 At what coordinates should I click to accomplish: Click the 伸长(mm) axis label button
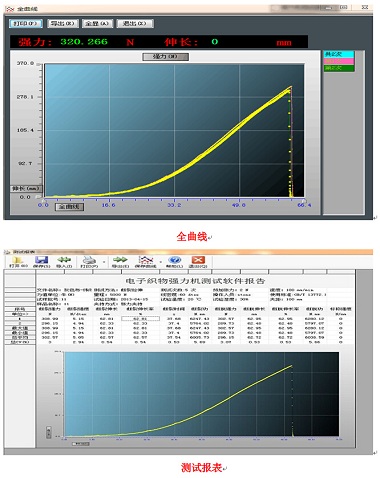26,188
